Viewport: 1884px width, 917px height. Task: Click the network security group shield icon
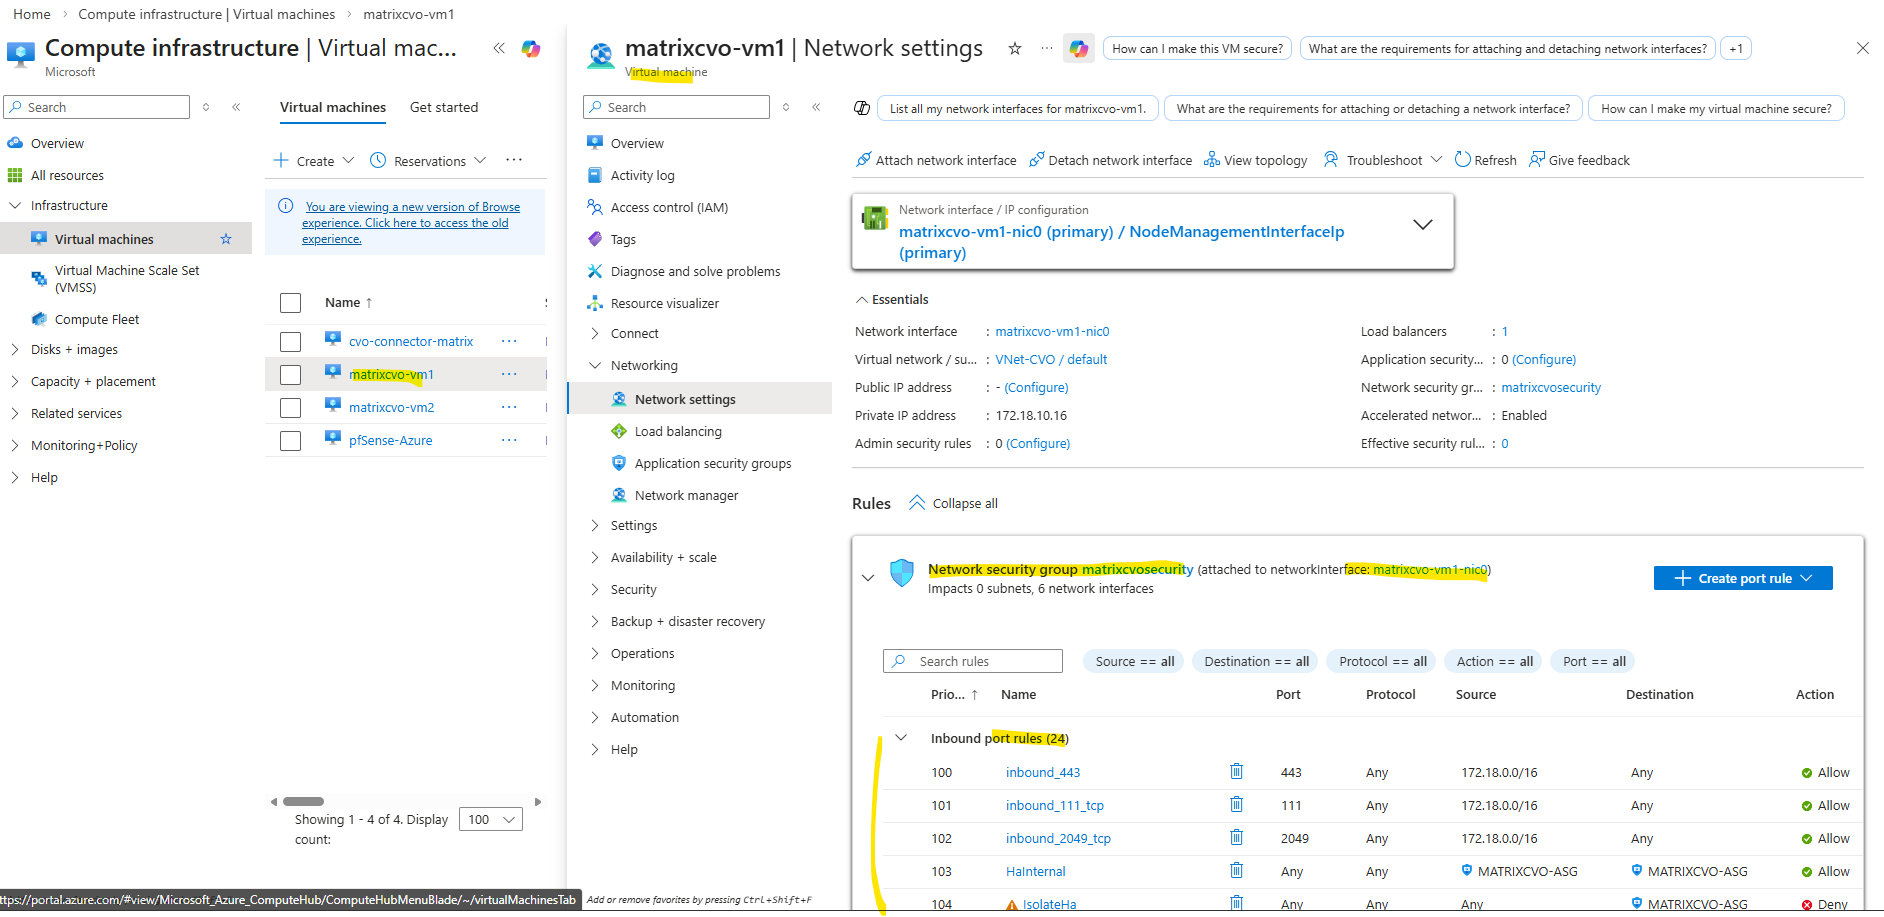pos(902,573)
